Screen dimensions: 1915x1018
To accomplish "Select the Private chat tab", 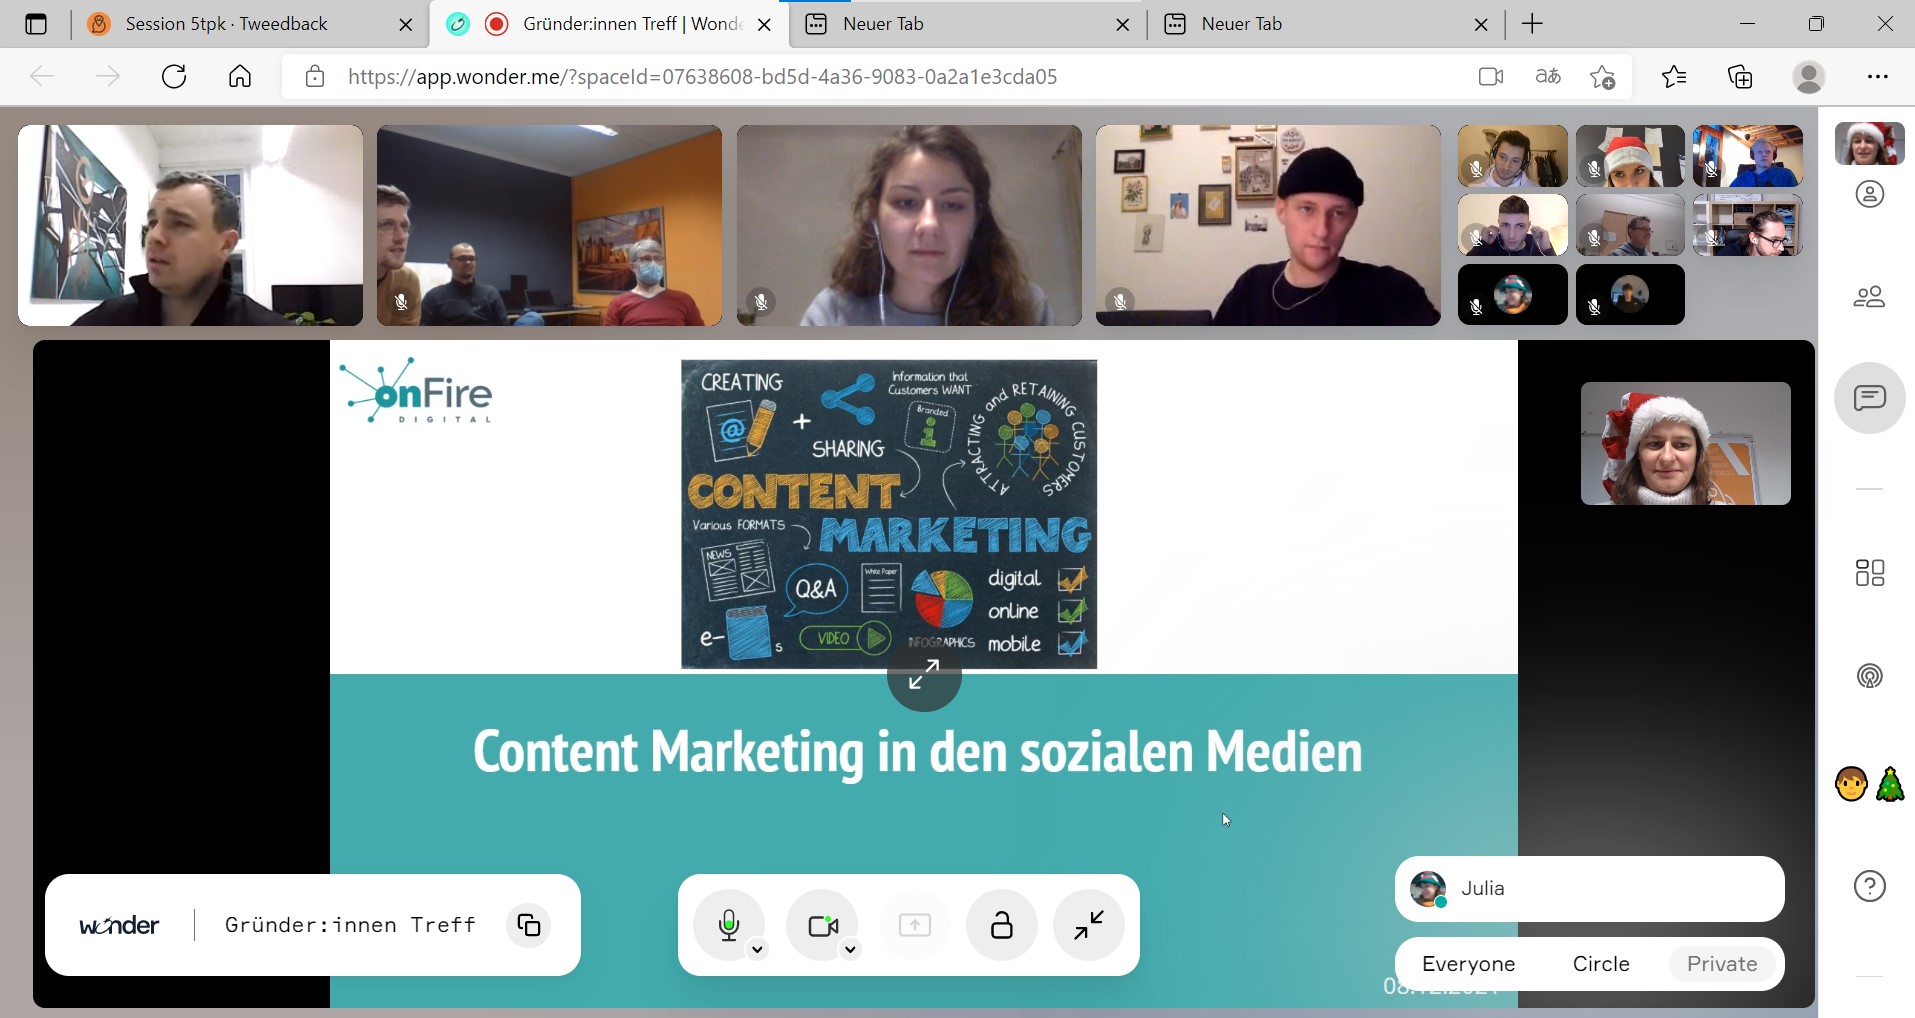I will 1722,964.
